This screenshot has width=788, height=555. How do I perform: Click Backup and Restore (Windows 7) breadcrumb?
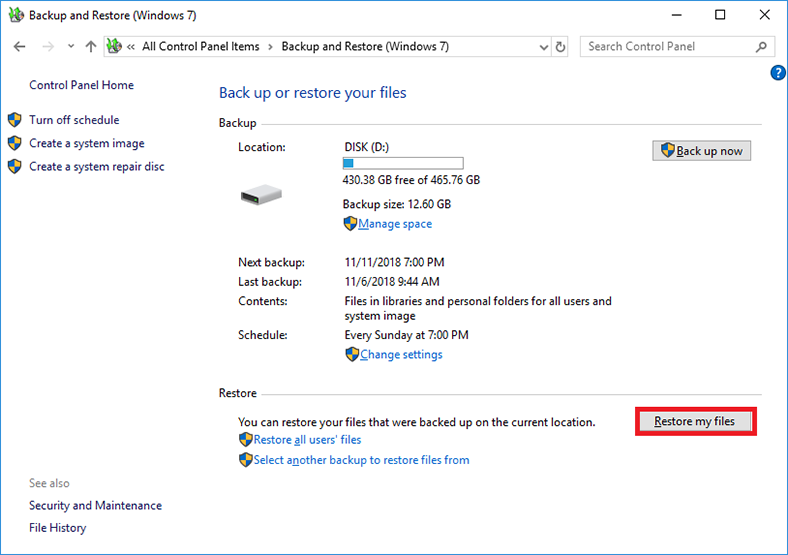tap(365, 47)
